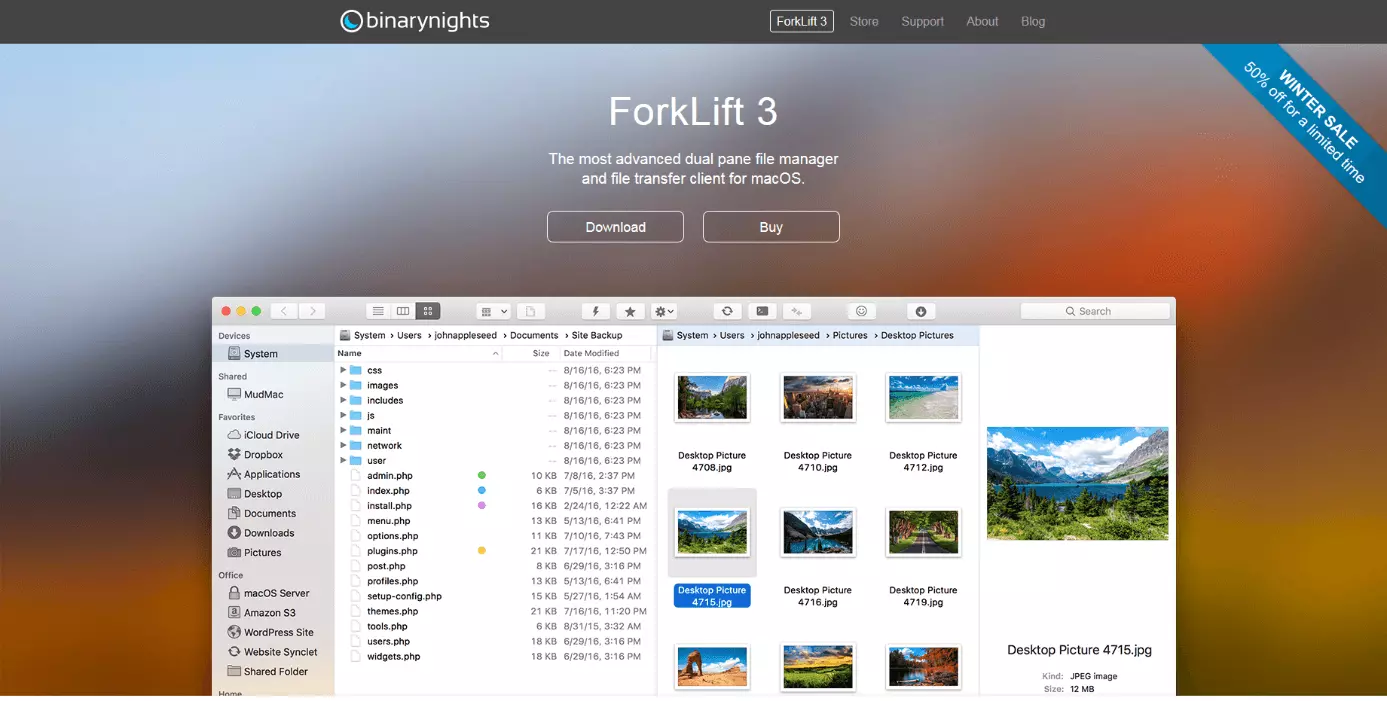Expand the css folder disclosure triangle
1387x701 pixels.
pyautogui.click(x=344, y=370)
